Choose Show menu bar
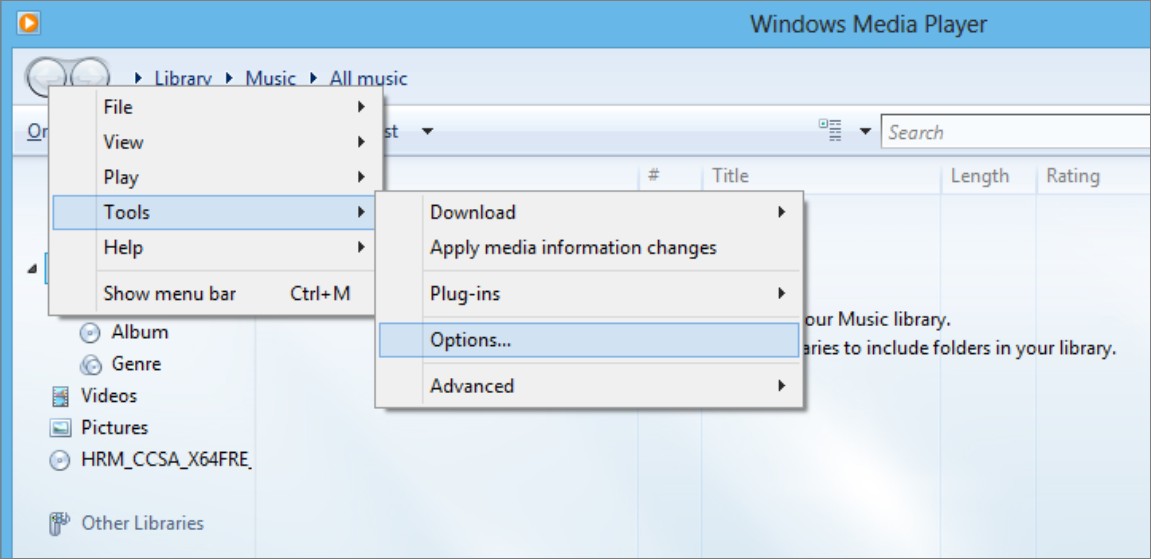This screenshot has height=559, width=1151. click(x=215, y=293)
